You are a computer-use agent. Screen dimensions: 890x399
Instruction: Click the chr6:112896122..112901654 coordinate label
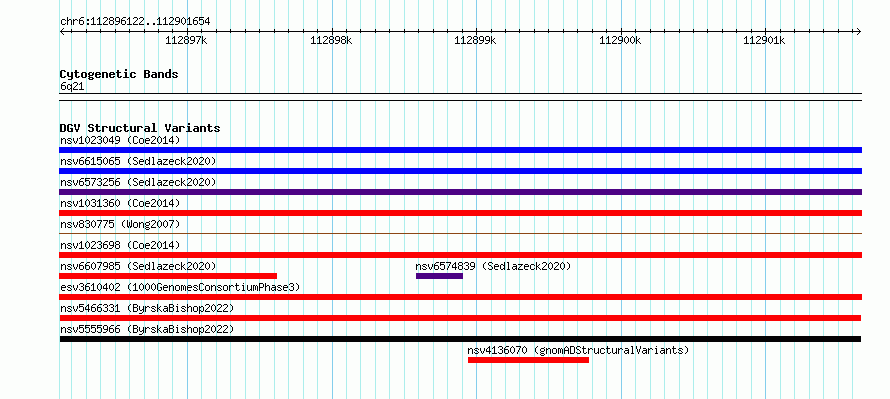[x=135, y=22]
